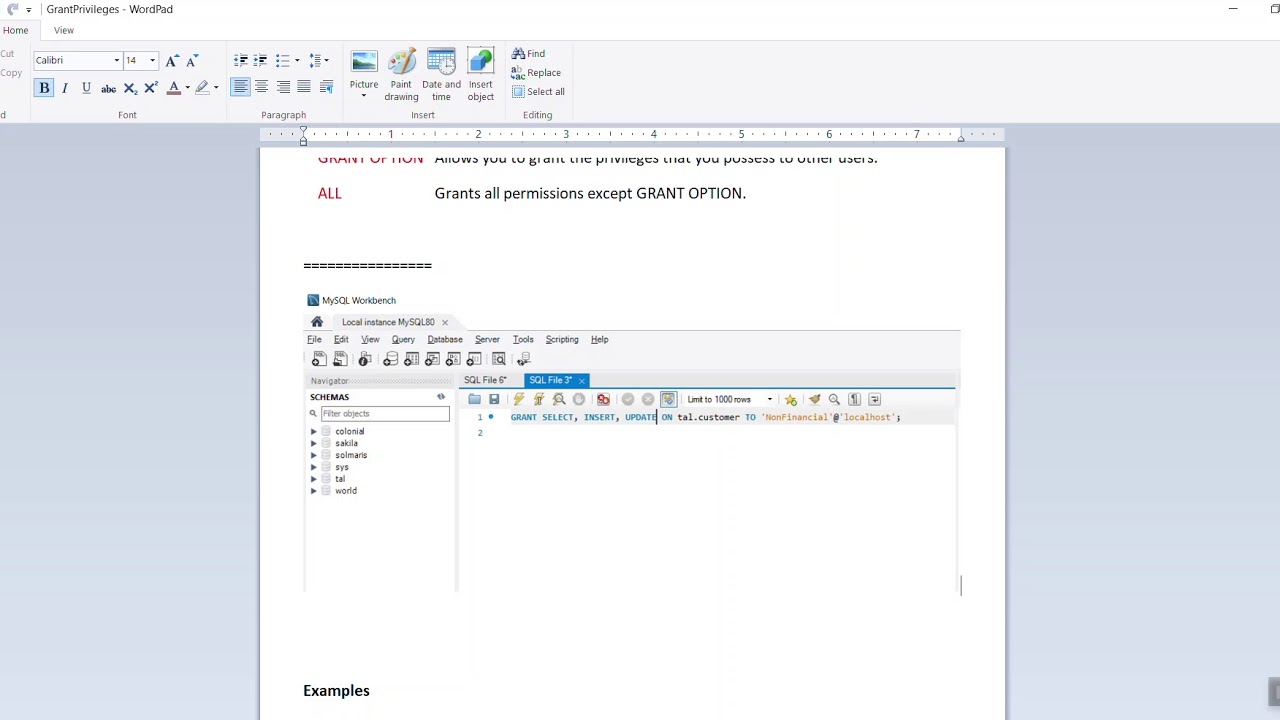The width and height of the screenshot is (1280, 720).
Task: Set paragraph alignment to center
Action: coord(261,87)
